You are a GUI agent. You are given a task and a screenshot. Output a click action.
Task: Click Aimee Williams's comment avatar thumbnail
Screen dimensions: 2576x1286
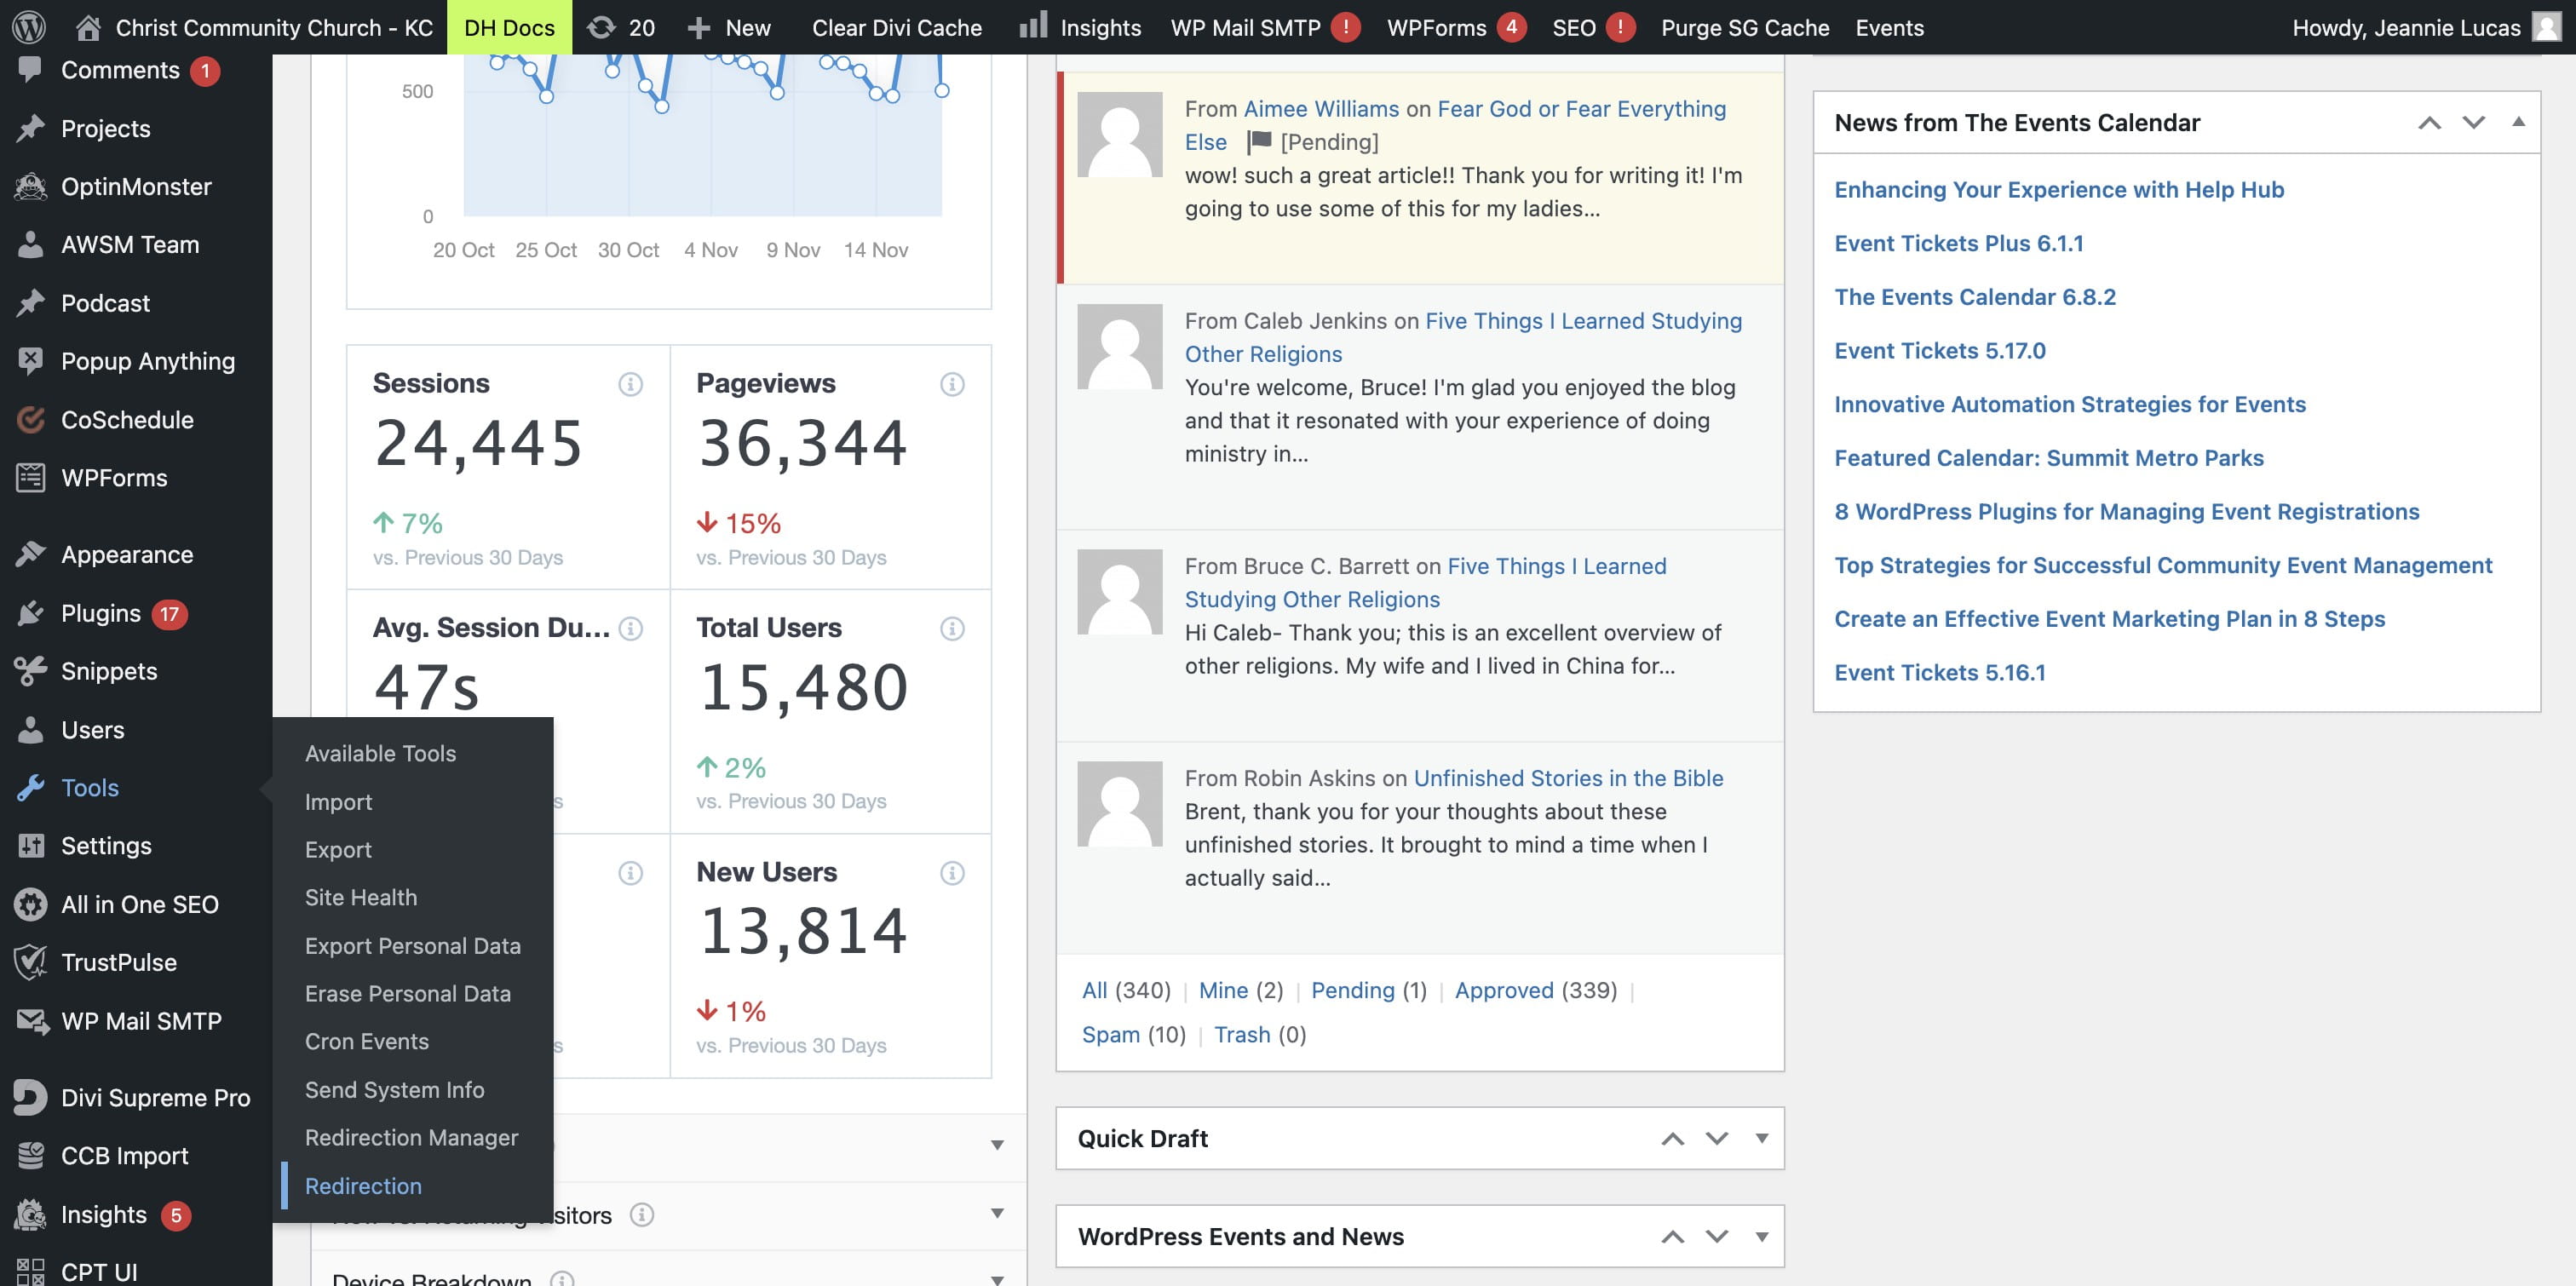click(1119, 134)
